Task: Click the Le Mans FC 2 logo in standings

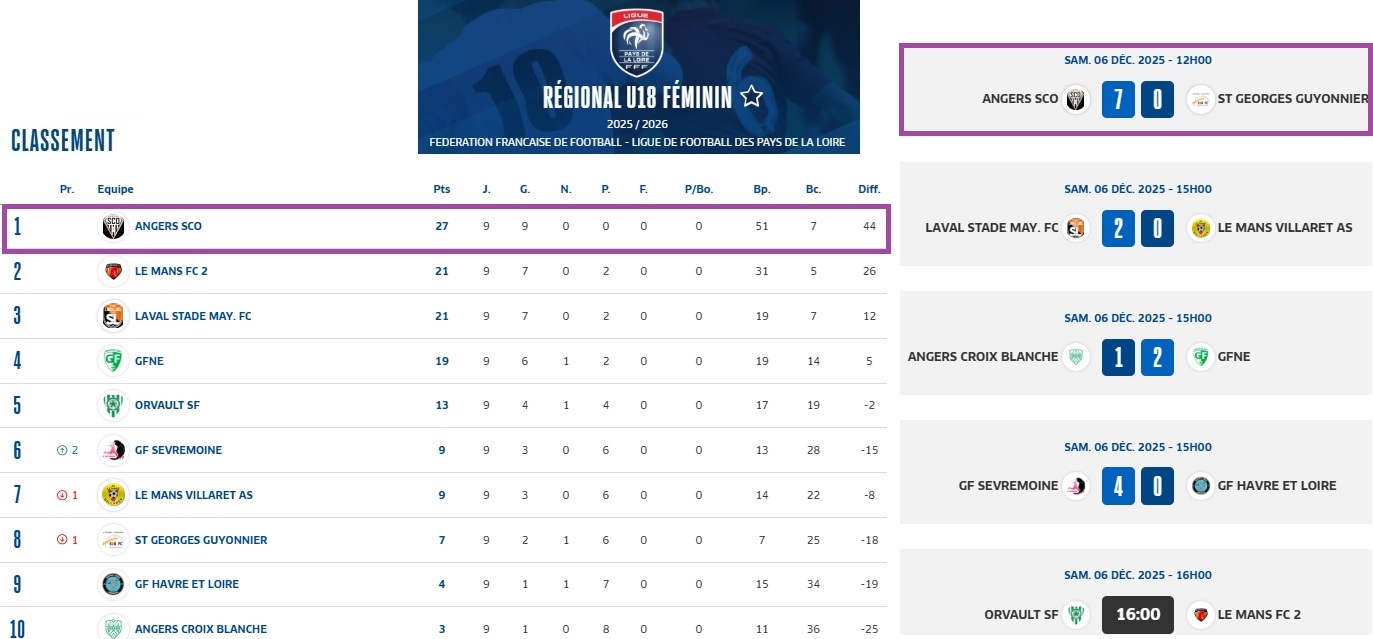Action: (x=114, y=271)
